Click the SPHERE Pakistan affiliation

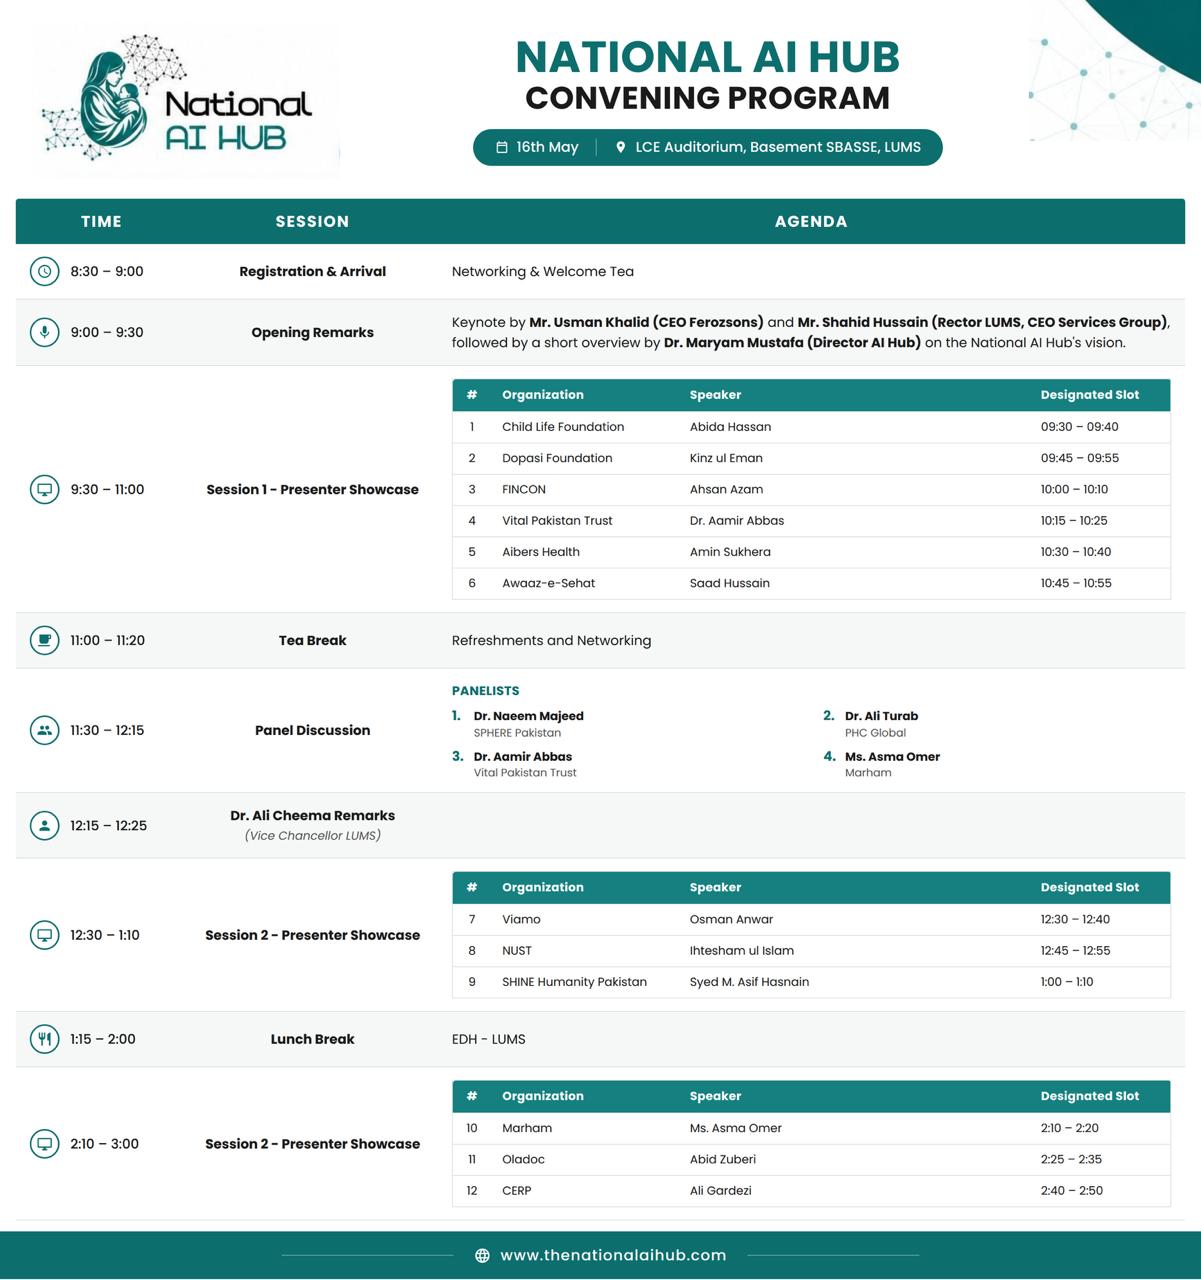pos(517,733)
